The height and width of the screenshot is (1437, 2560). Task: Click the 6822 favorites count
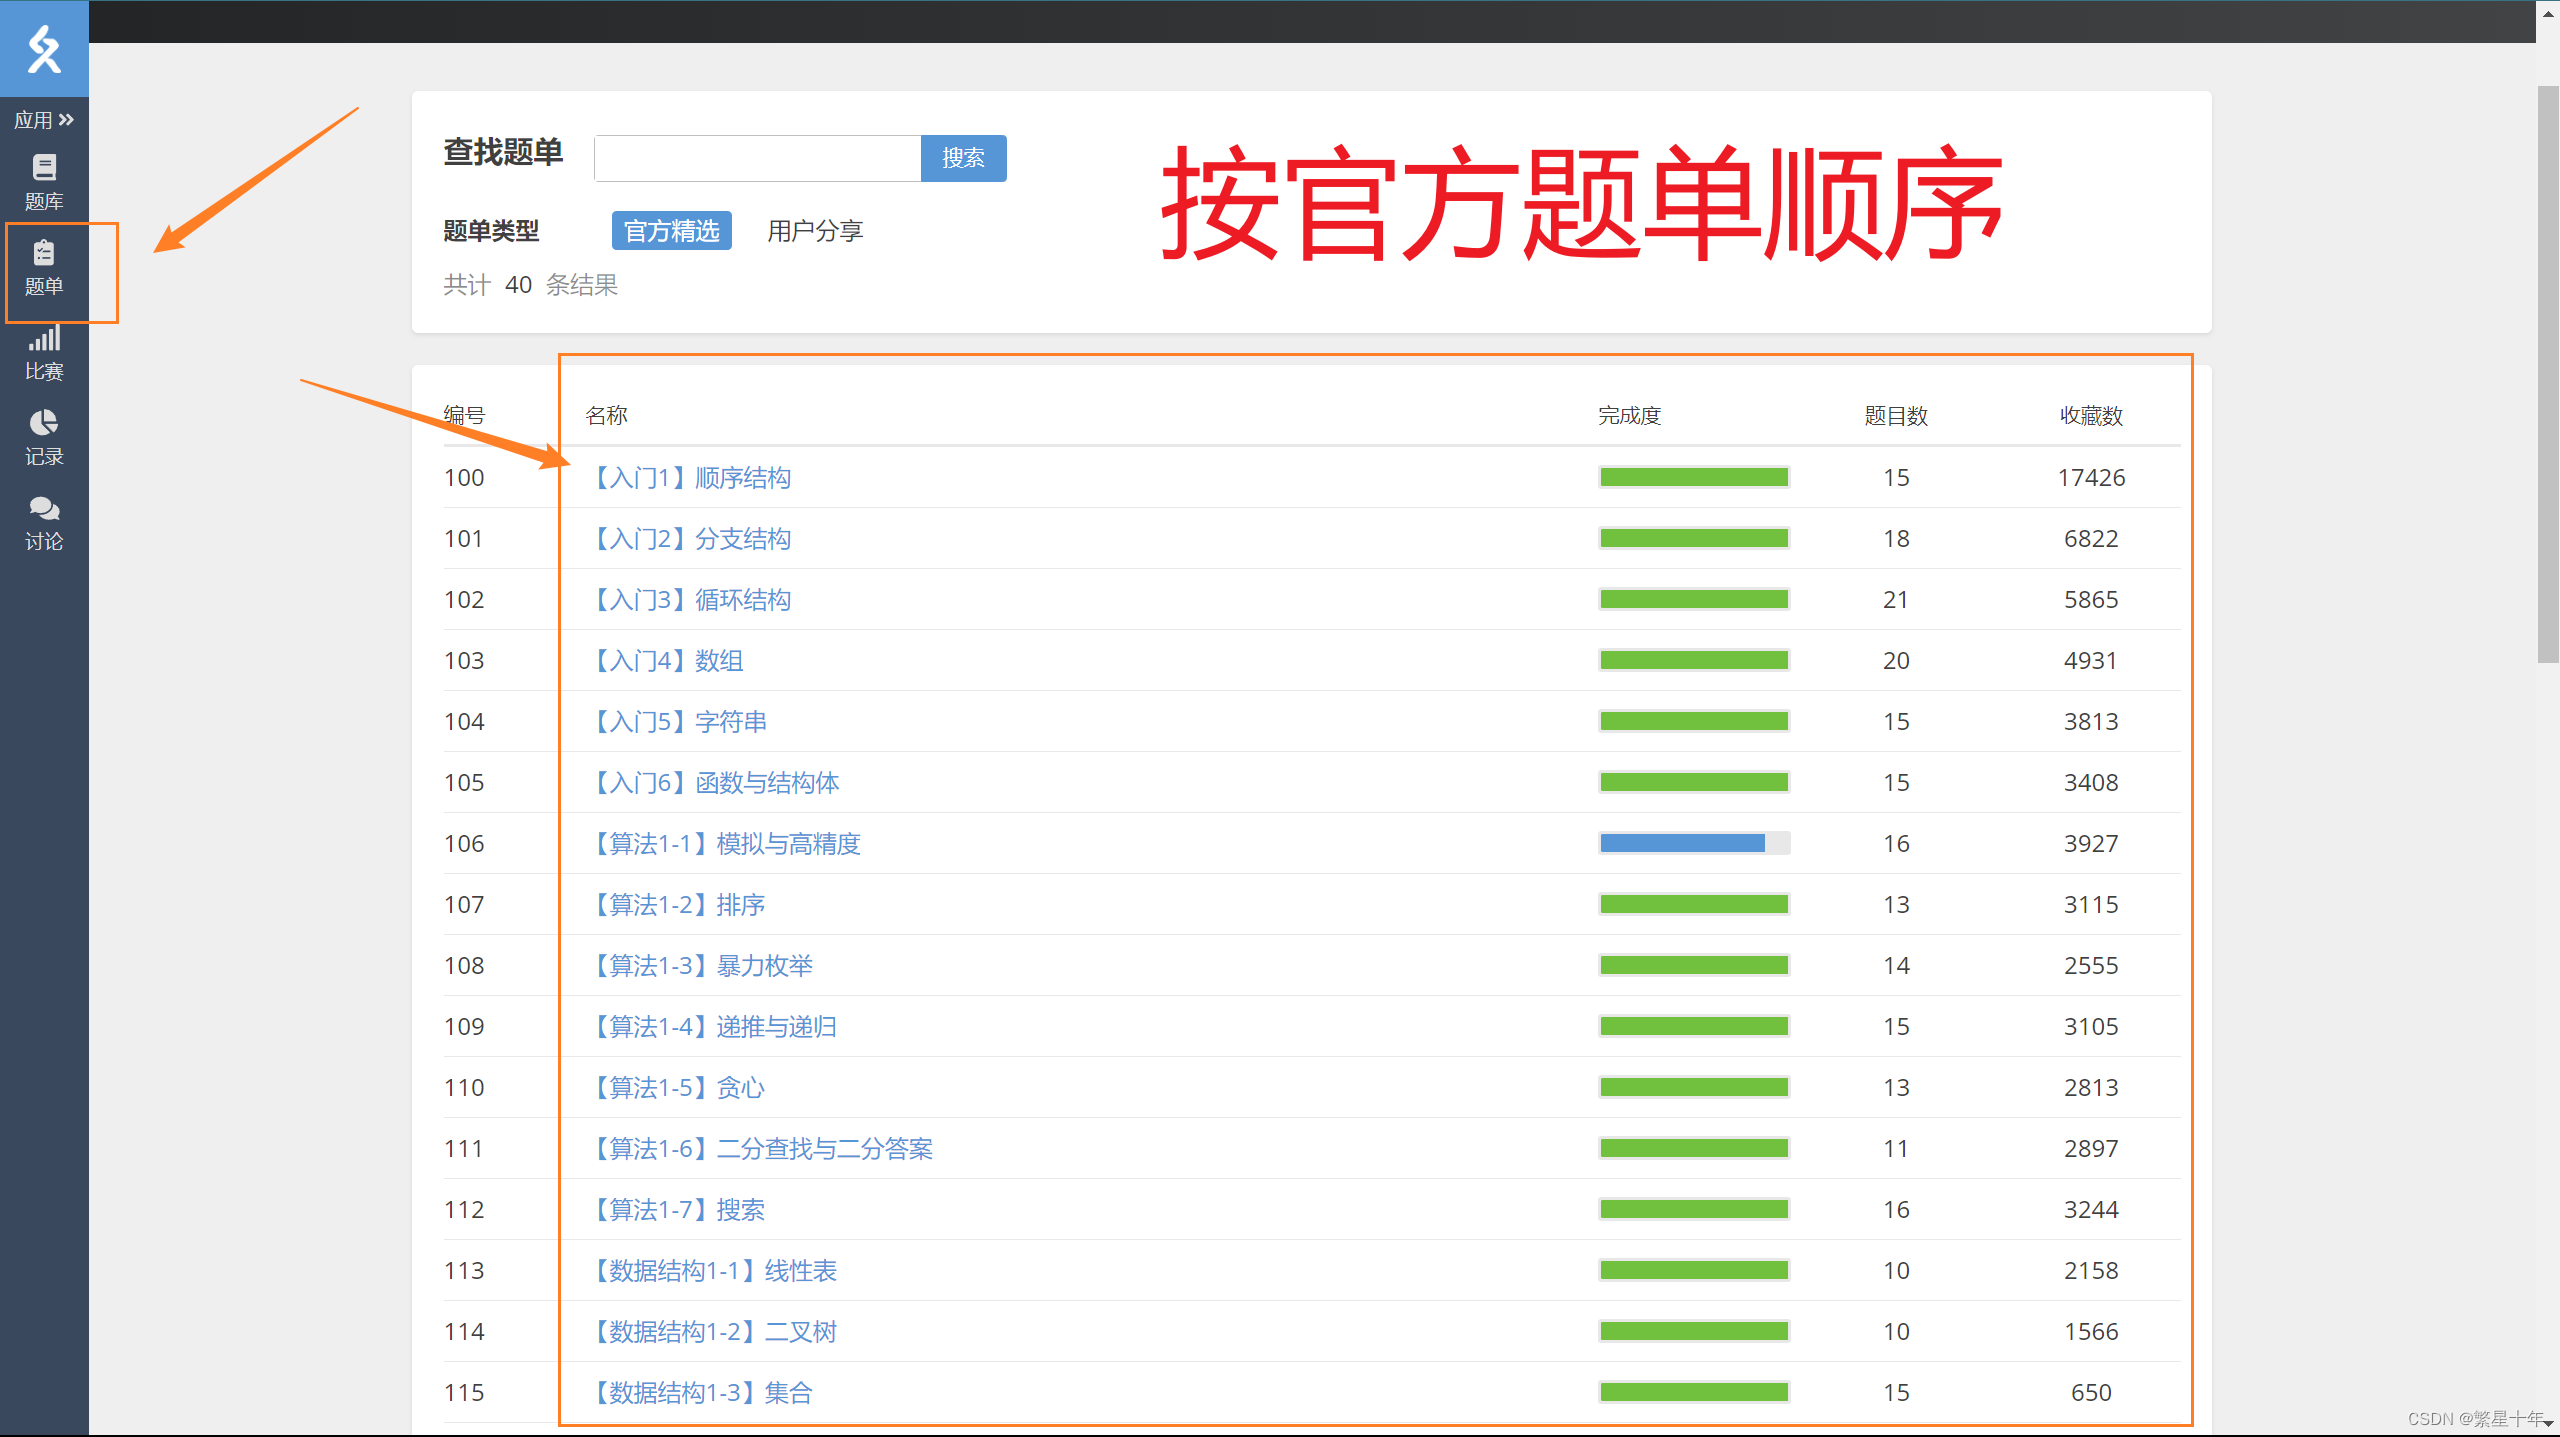(2091, 539)
